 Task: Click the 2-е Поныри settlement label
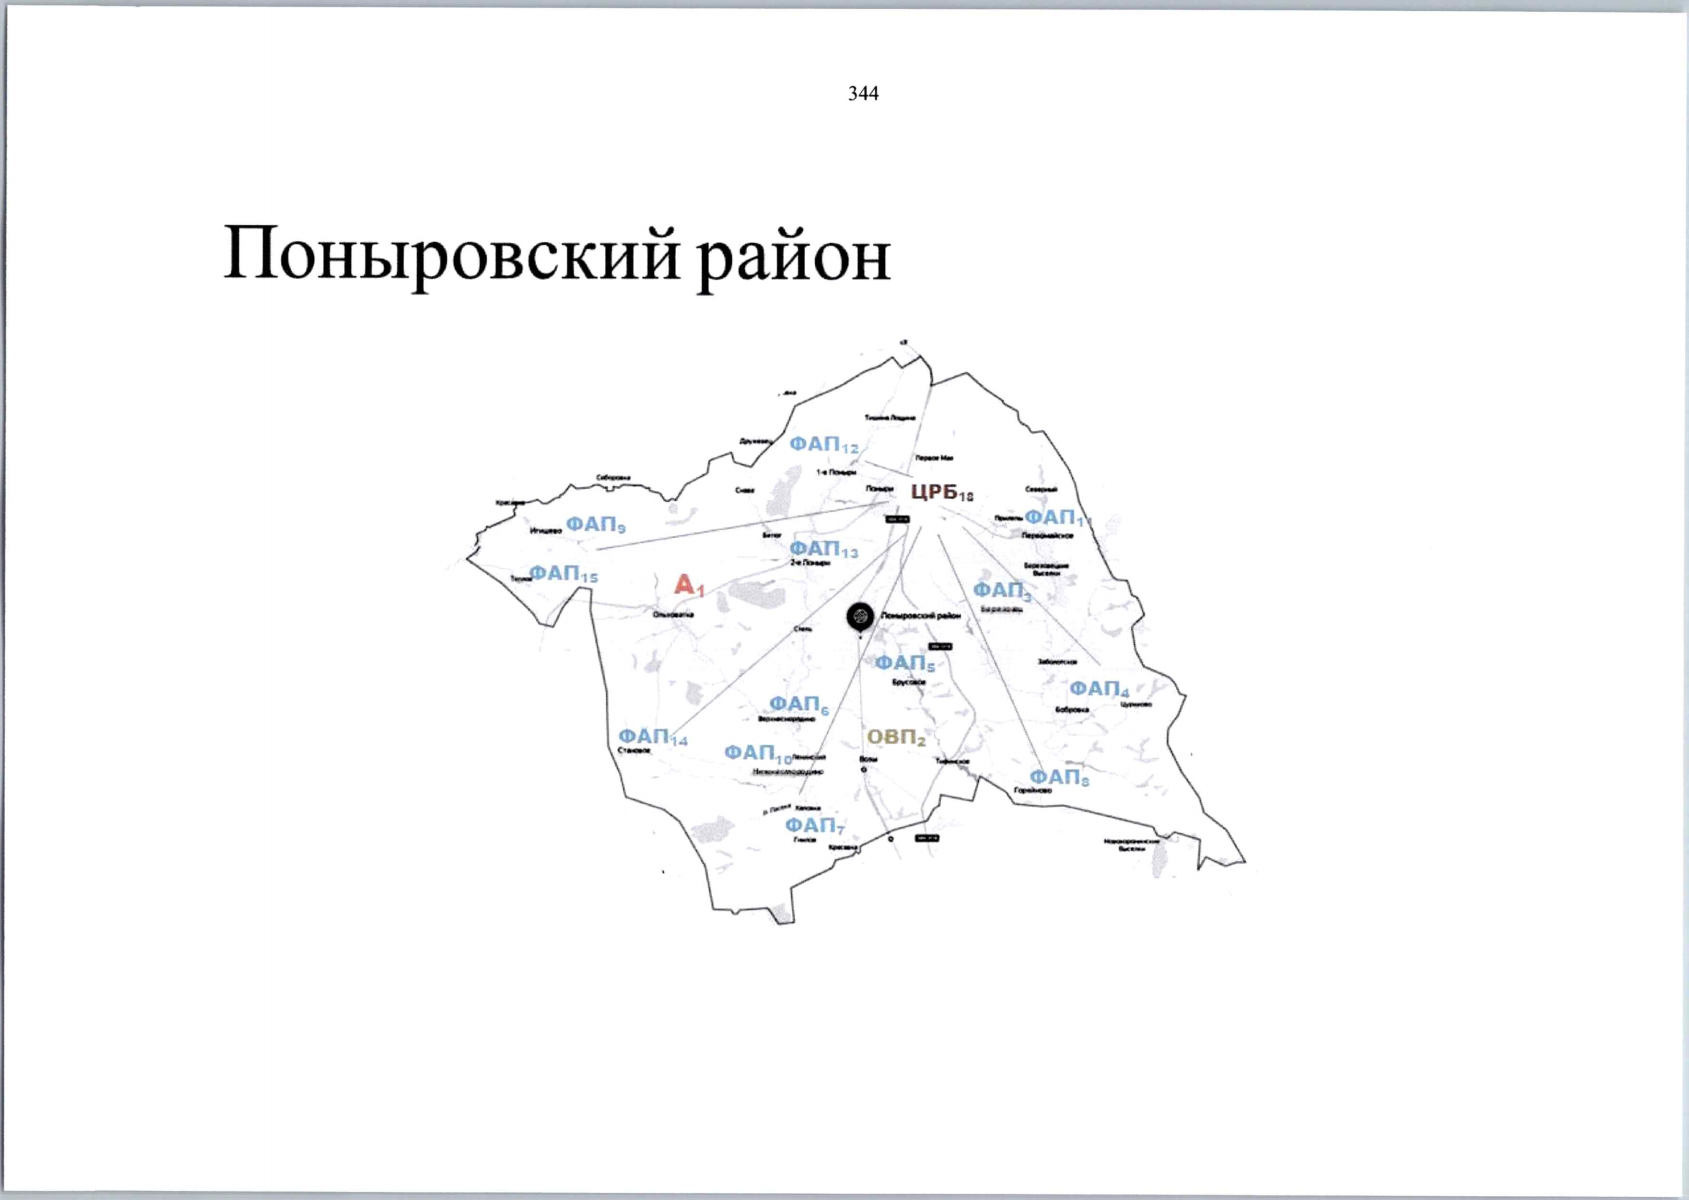pos(810,563)
